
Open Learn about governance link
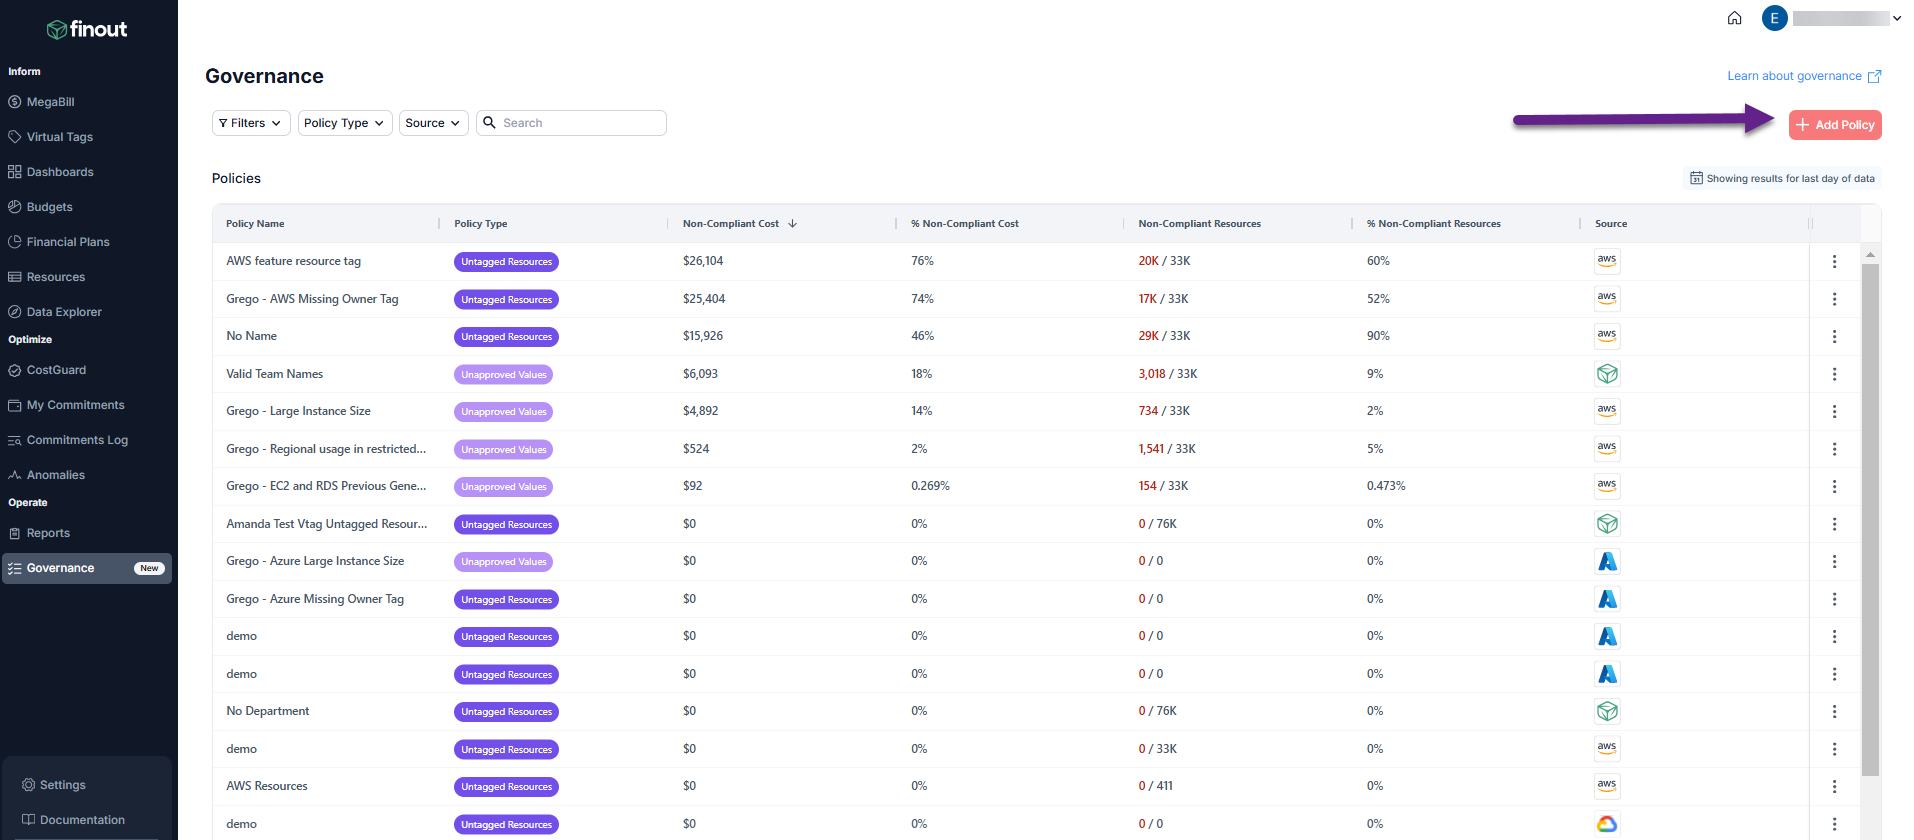(x=1804, y=76)
